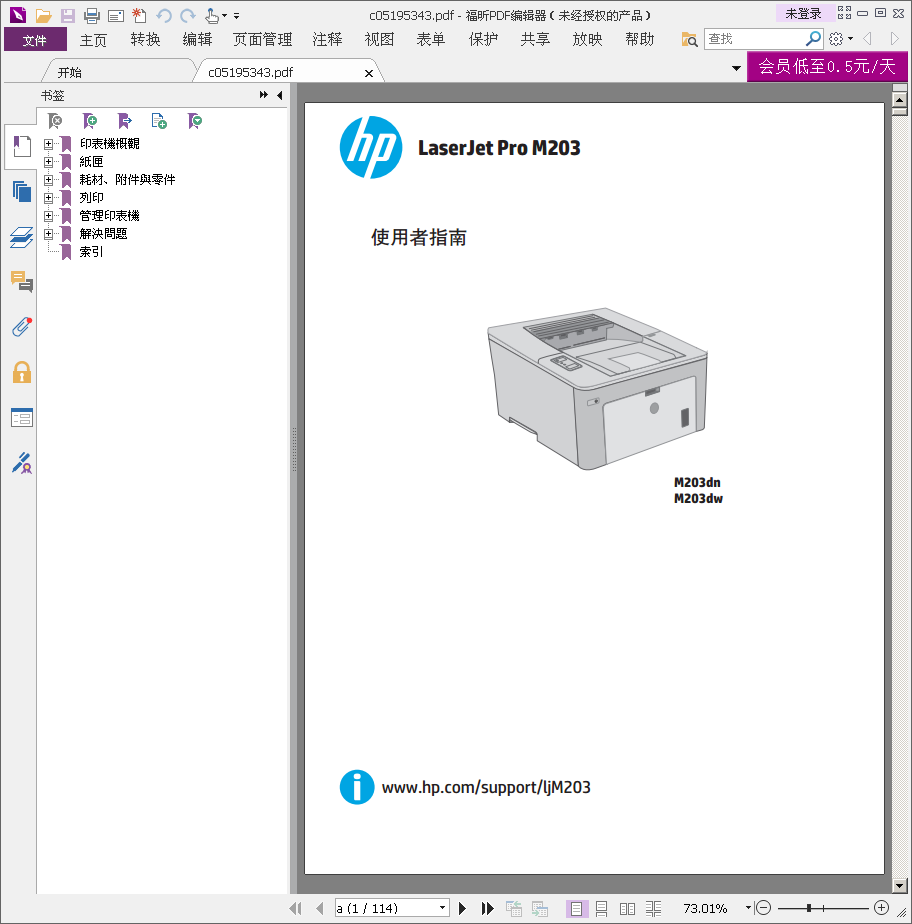The image size is (912, 924).
Task: Collapse the bookmarks panel arrow
Action: (279, 95)
